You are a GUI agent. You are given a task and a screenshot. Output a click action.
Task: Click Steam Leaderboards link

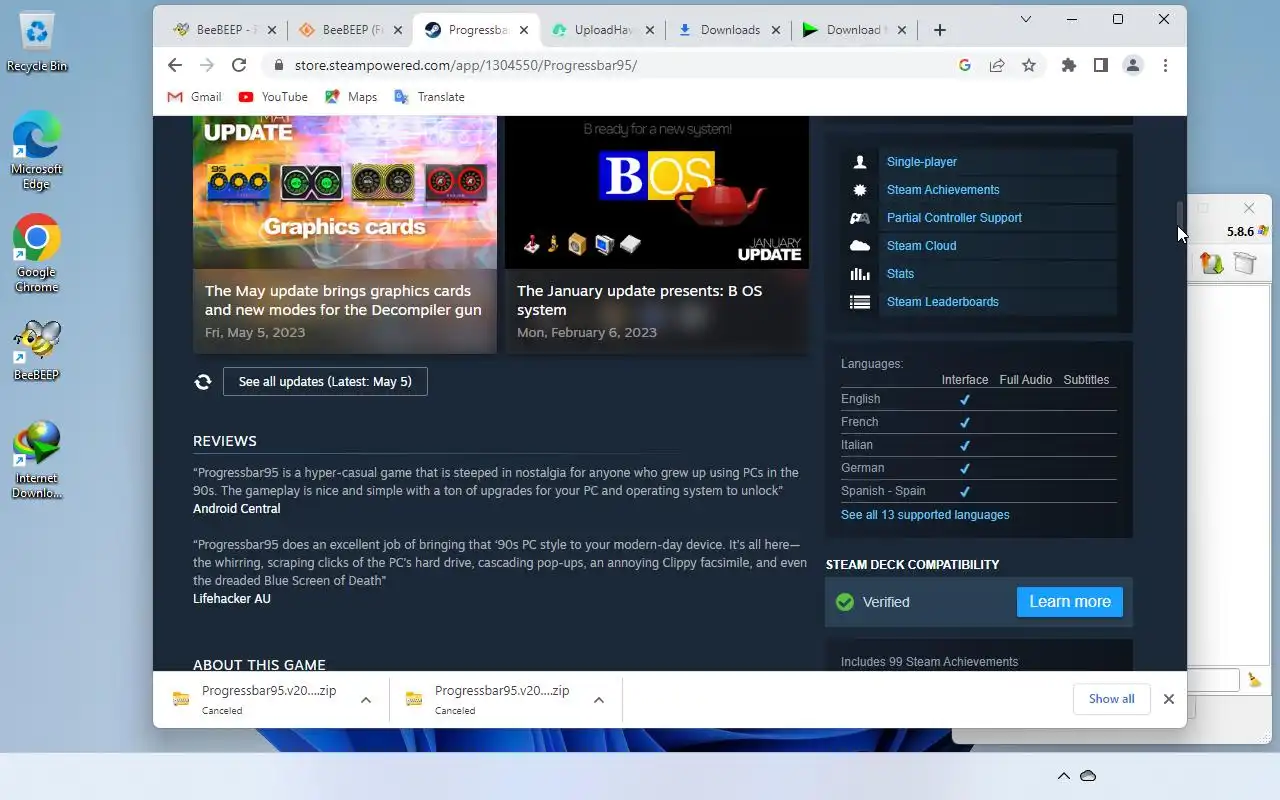point(943,302)
